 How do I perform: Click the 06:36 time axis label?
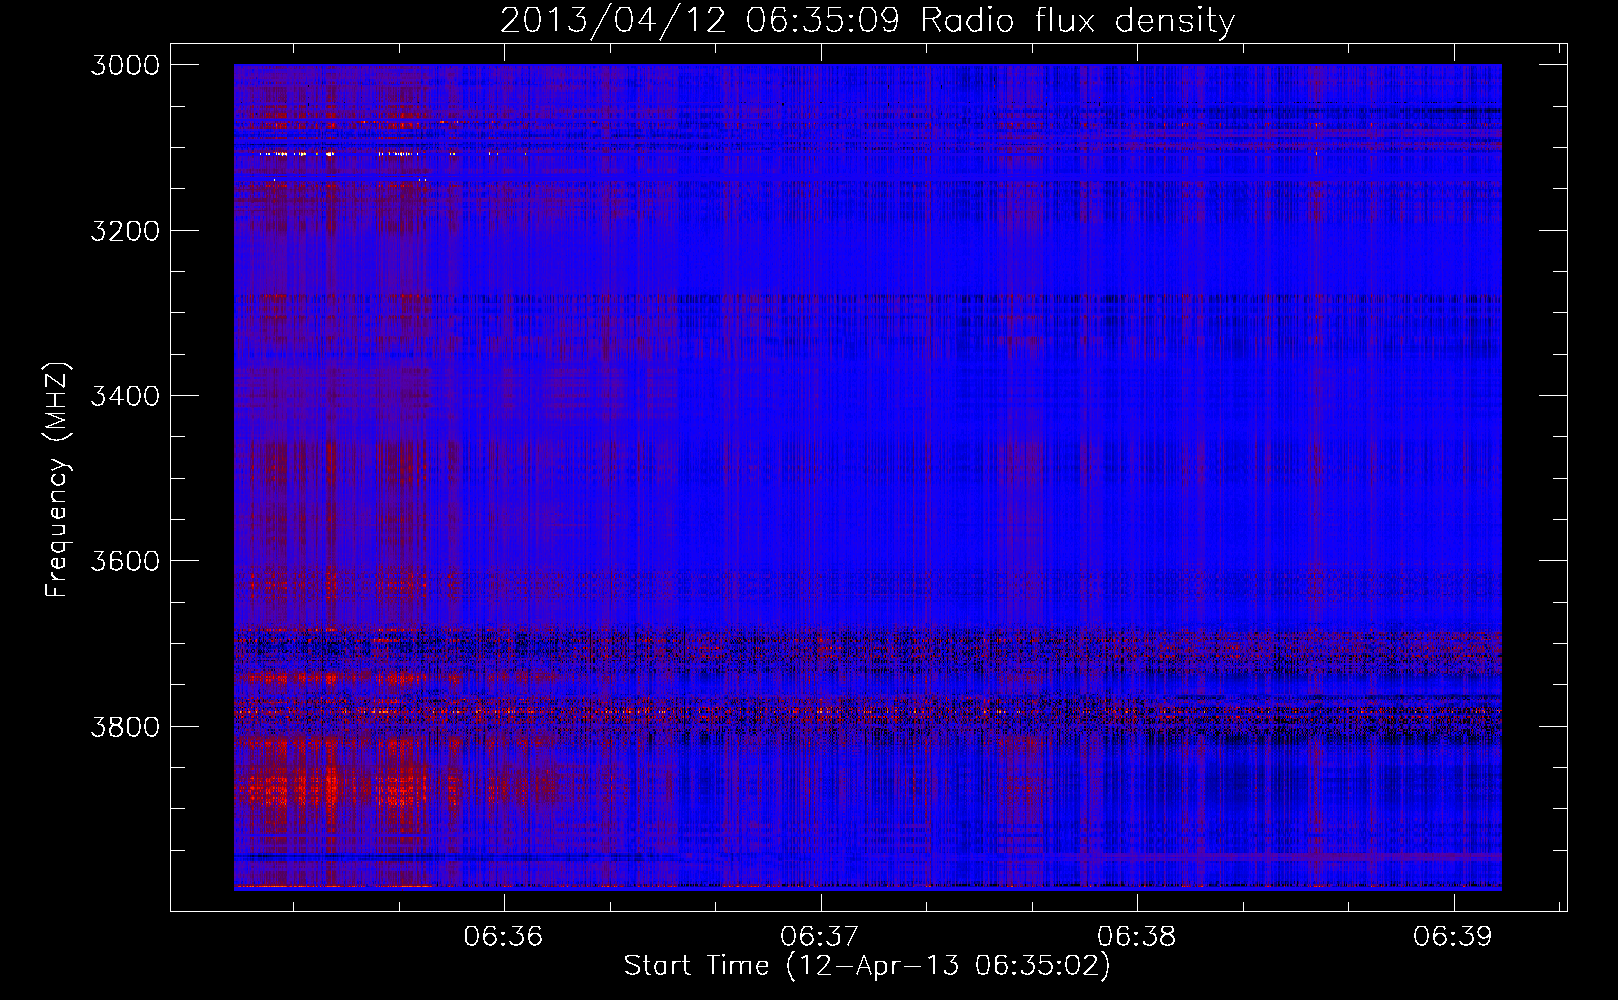(504, 936)
